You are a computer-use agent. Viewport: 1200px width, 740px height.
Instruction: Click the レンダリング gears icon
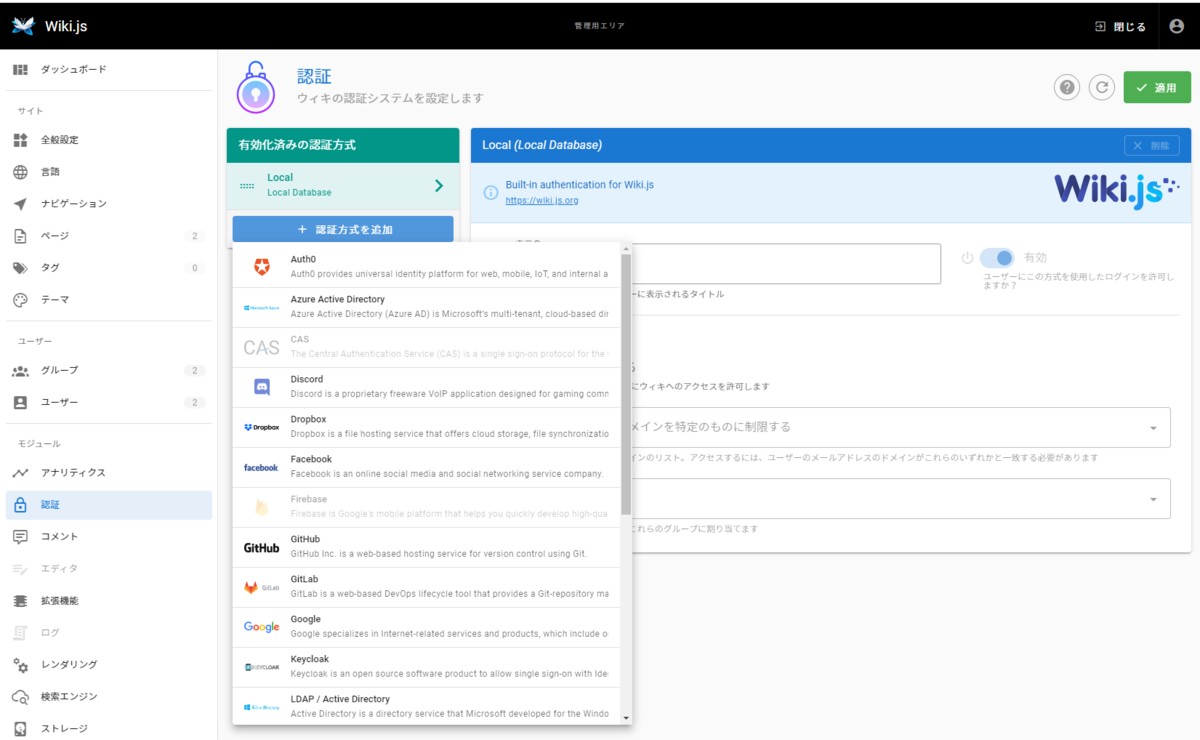(x=20, y=665)
